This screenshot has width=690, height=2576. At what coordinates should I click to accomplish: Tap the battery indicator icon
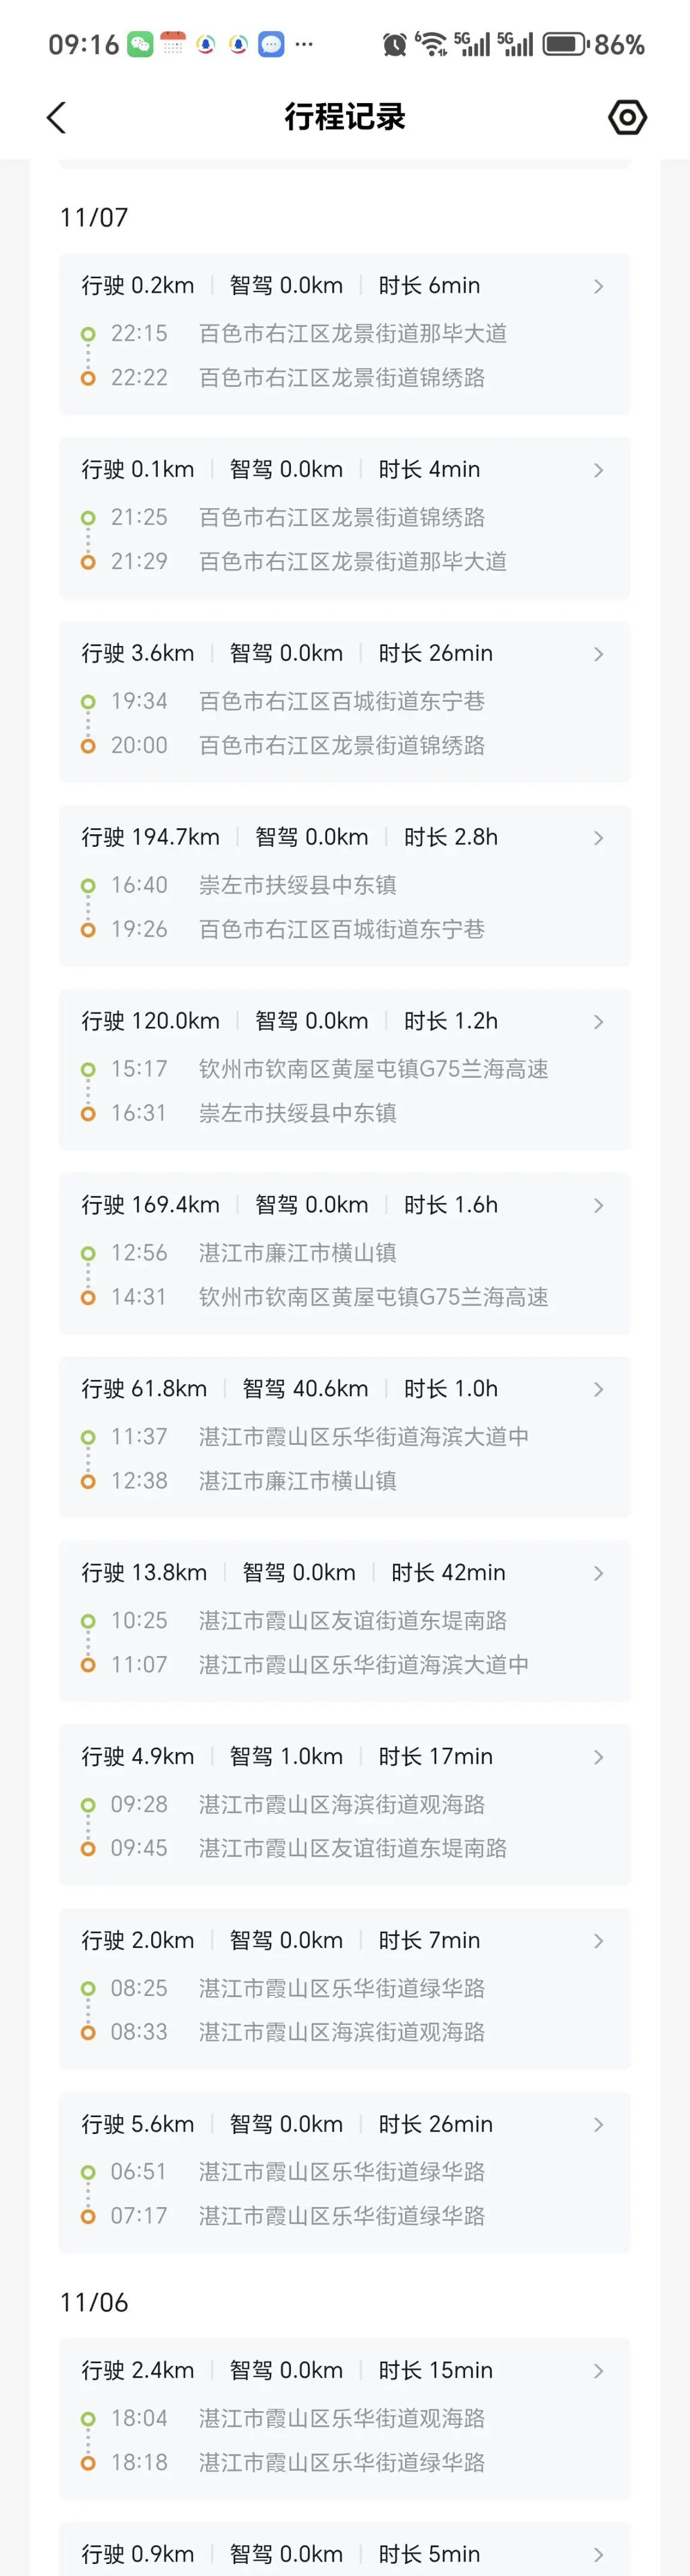(565, 44)
